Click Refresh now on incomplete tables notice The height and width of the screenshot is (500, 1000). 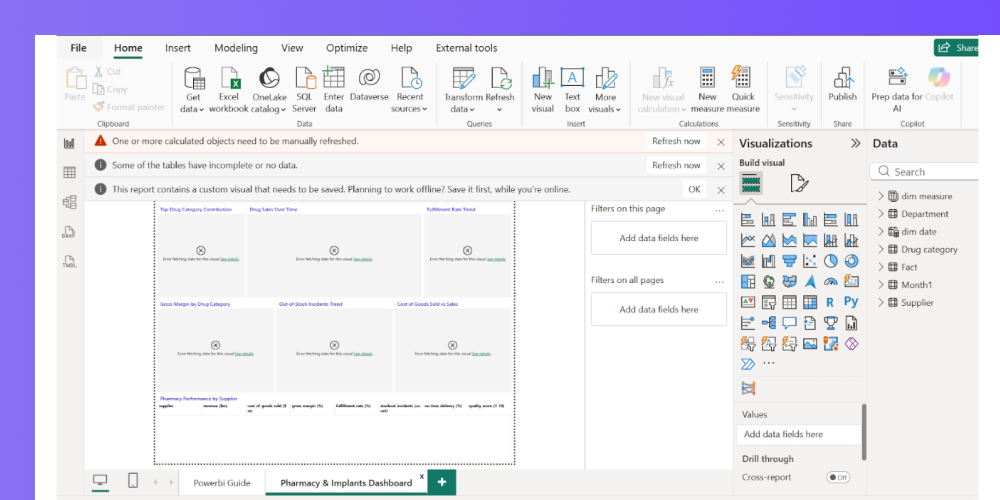coord(676,165)
